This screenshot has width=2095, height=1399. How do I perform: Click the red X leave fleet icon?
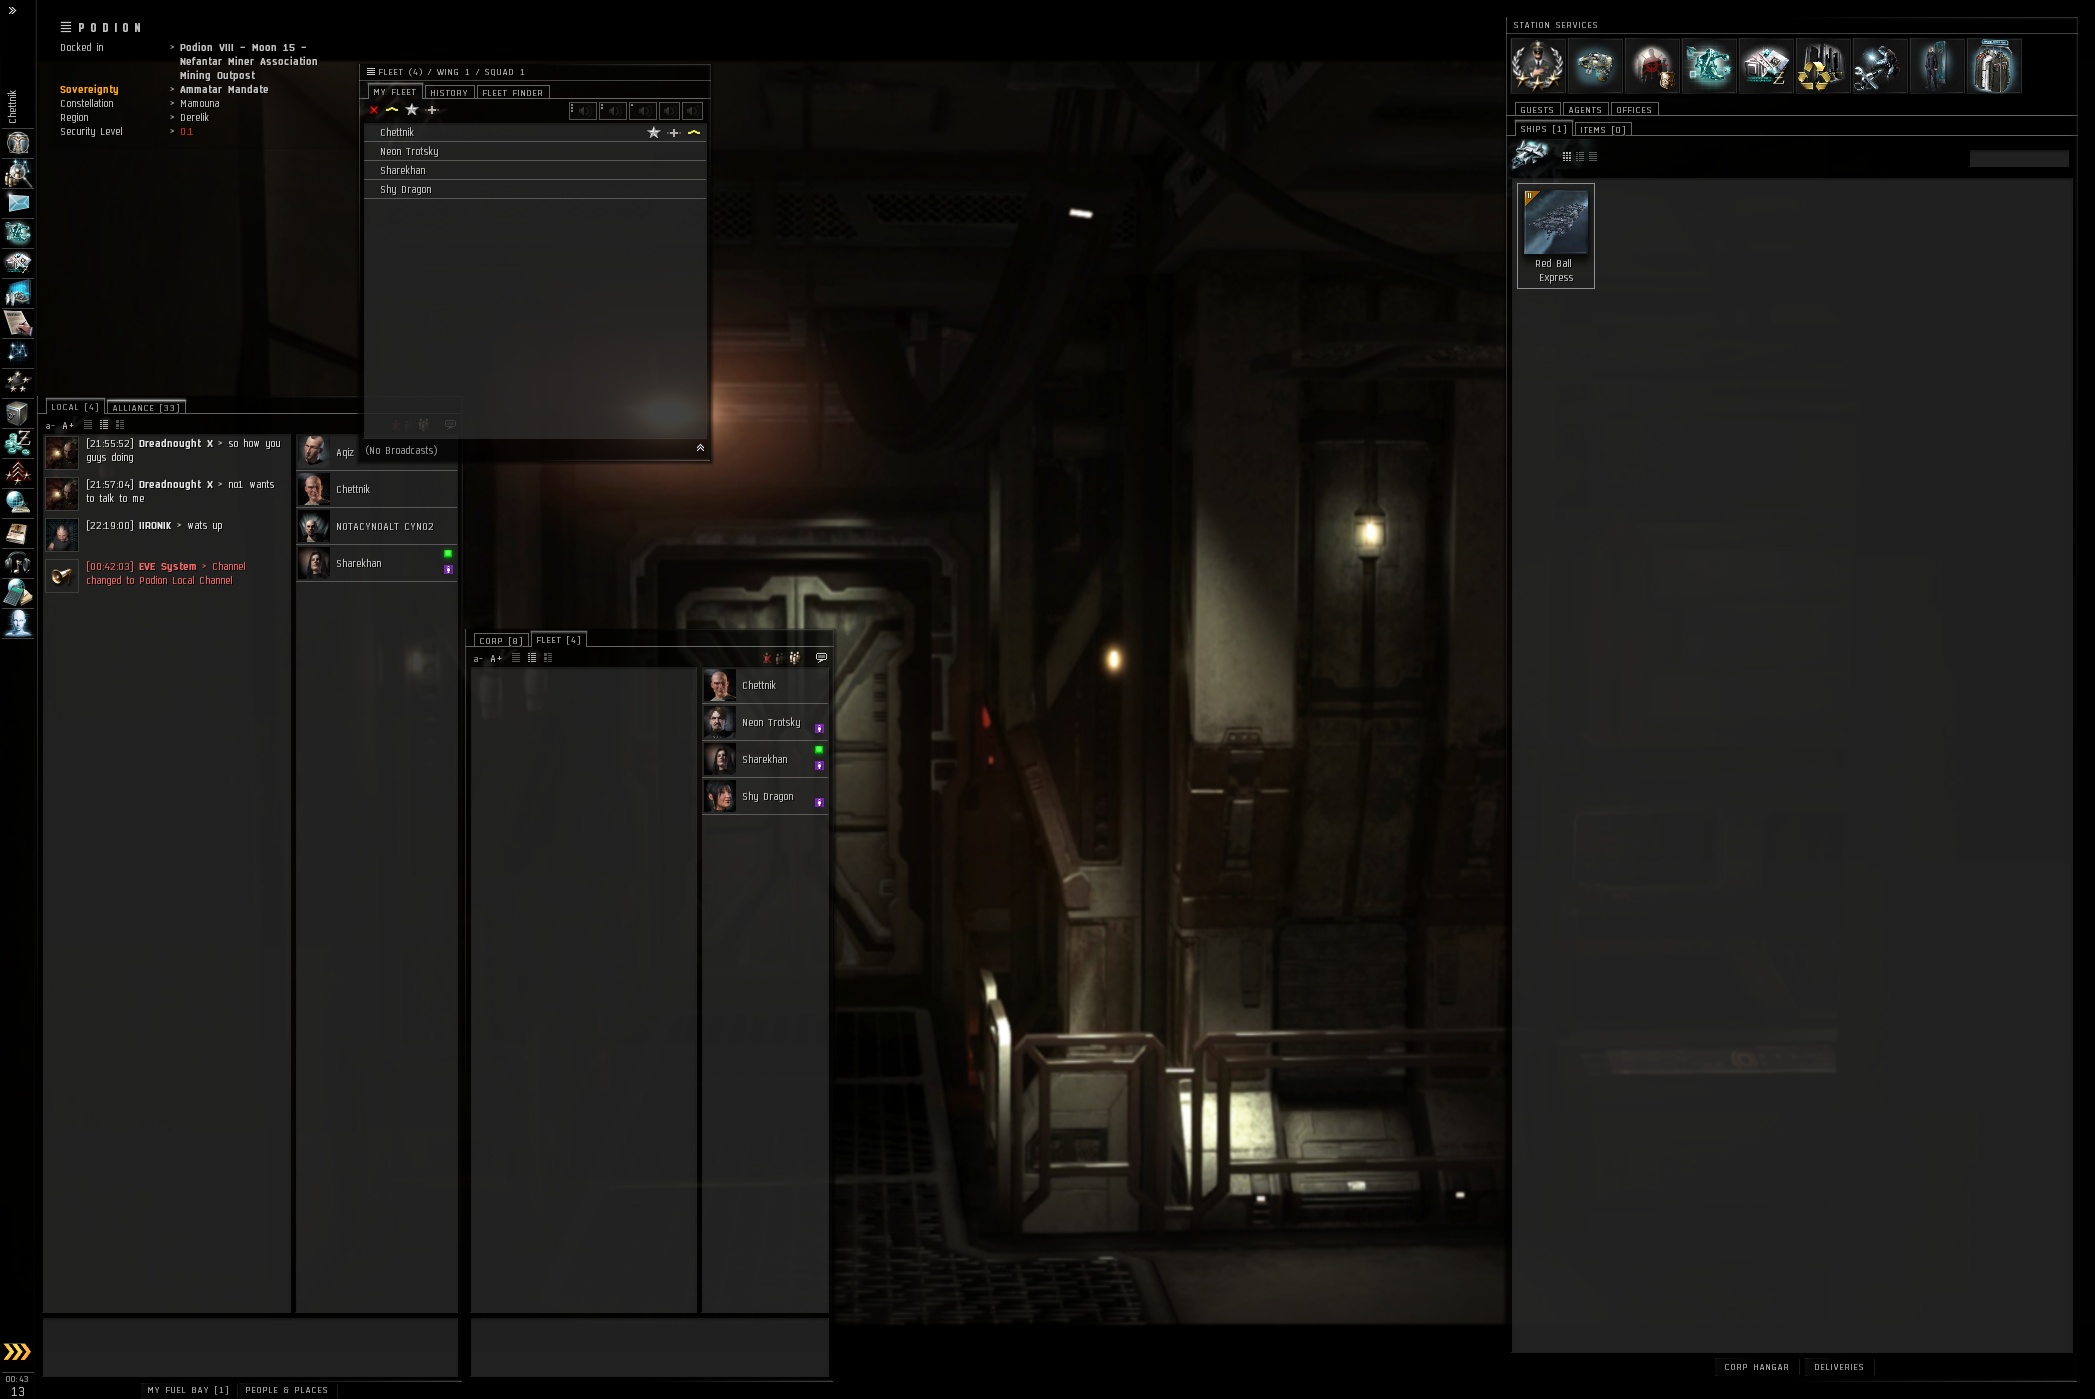[374, 110]
